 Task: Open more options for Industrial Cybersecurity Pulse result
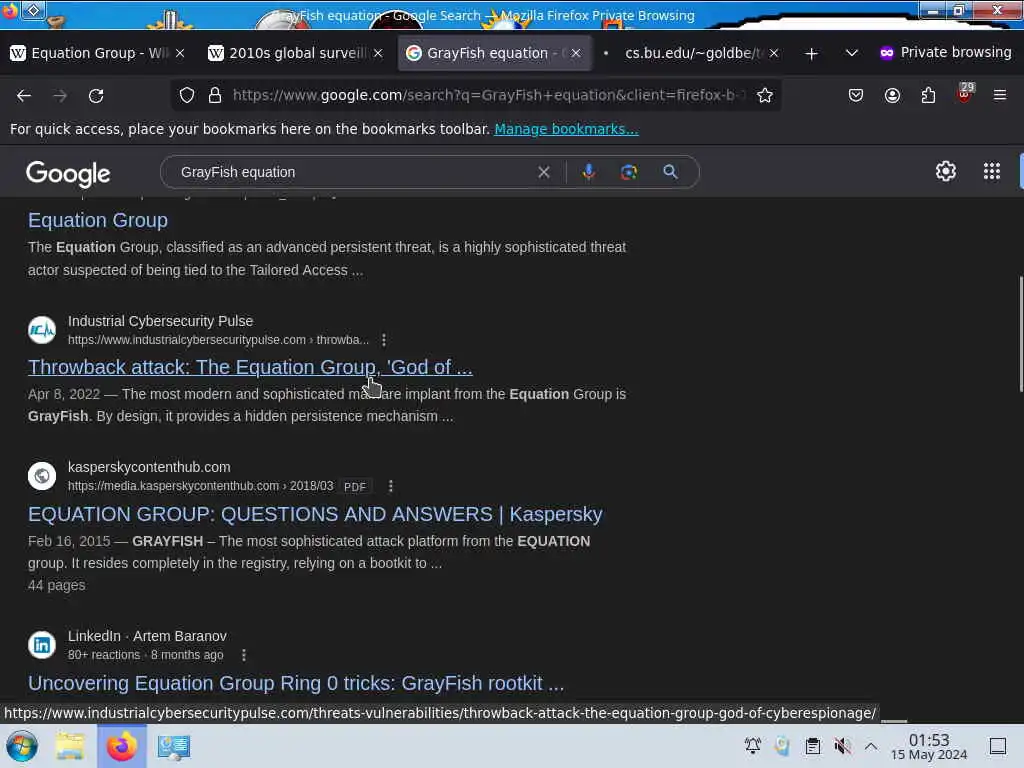click(x=384, y=340)
